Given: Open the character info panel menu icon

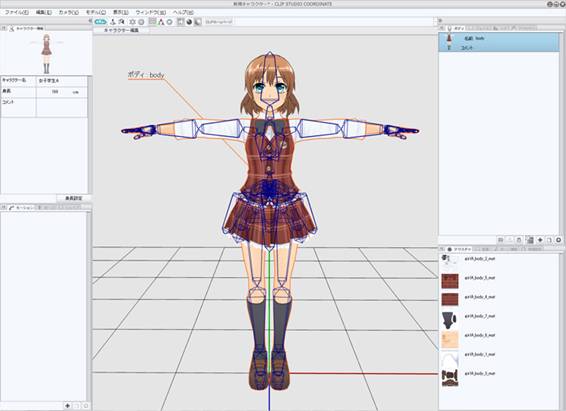Looking at the screenshot, I should click(4, 28).
